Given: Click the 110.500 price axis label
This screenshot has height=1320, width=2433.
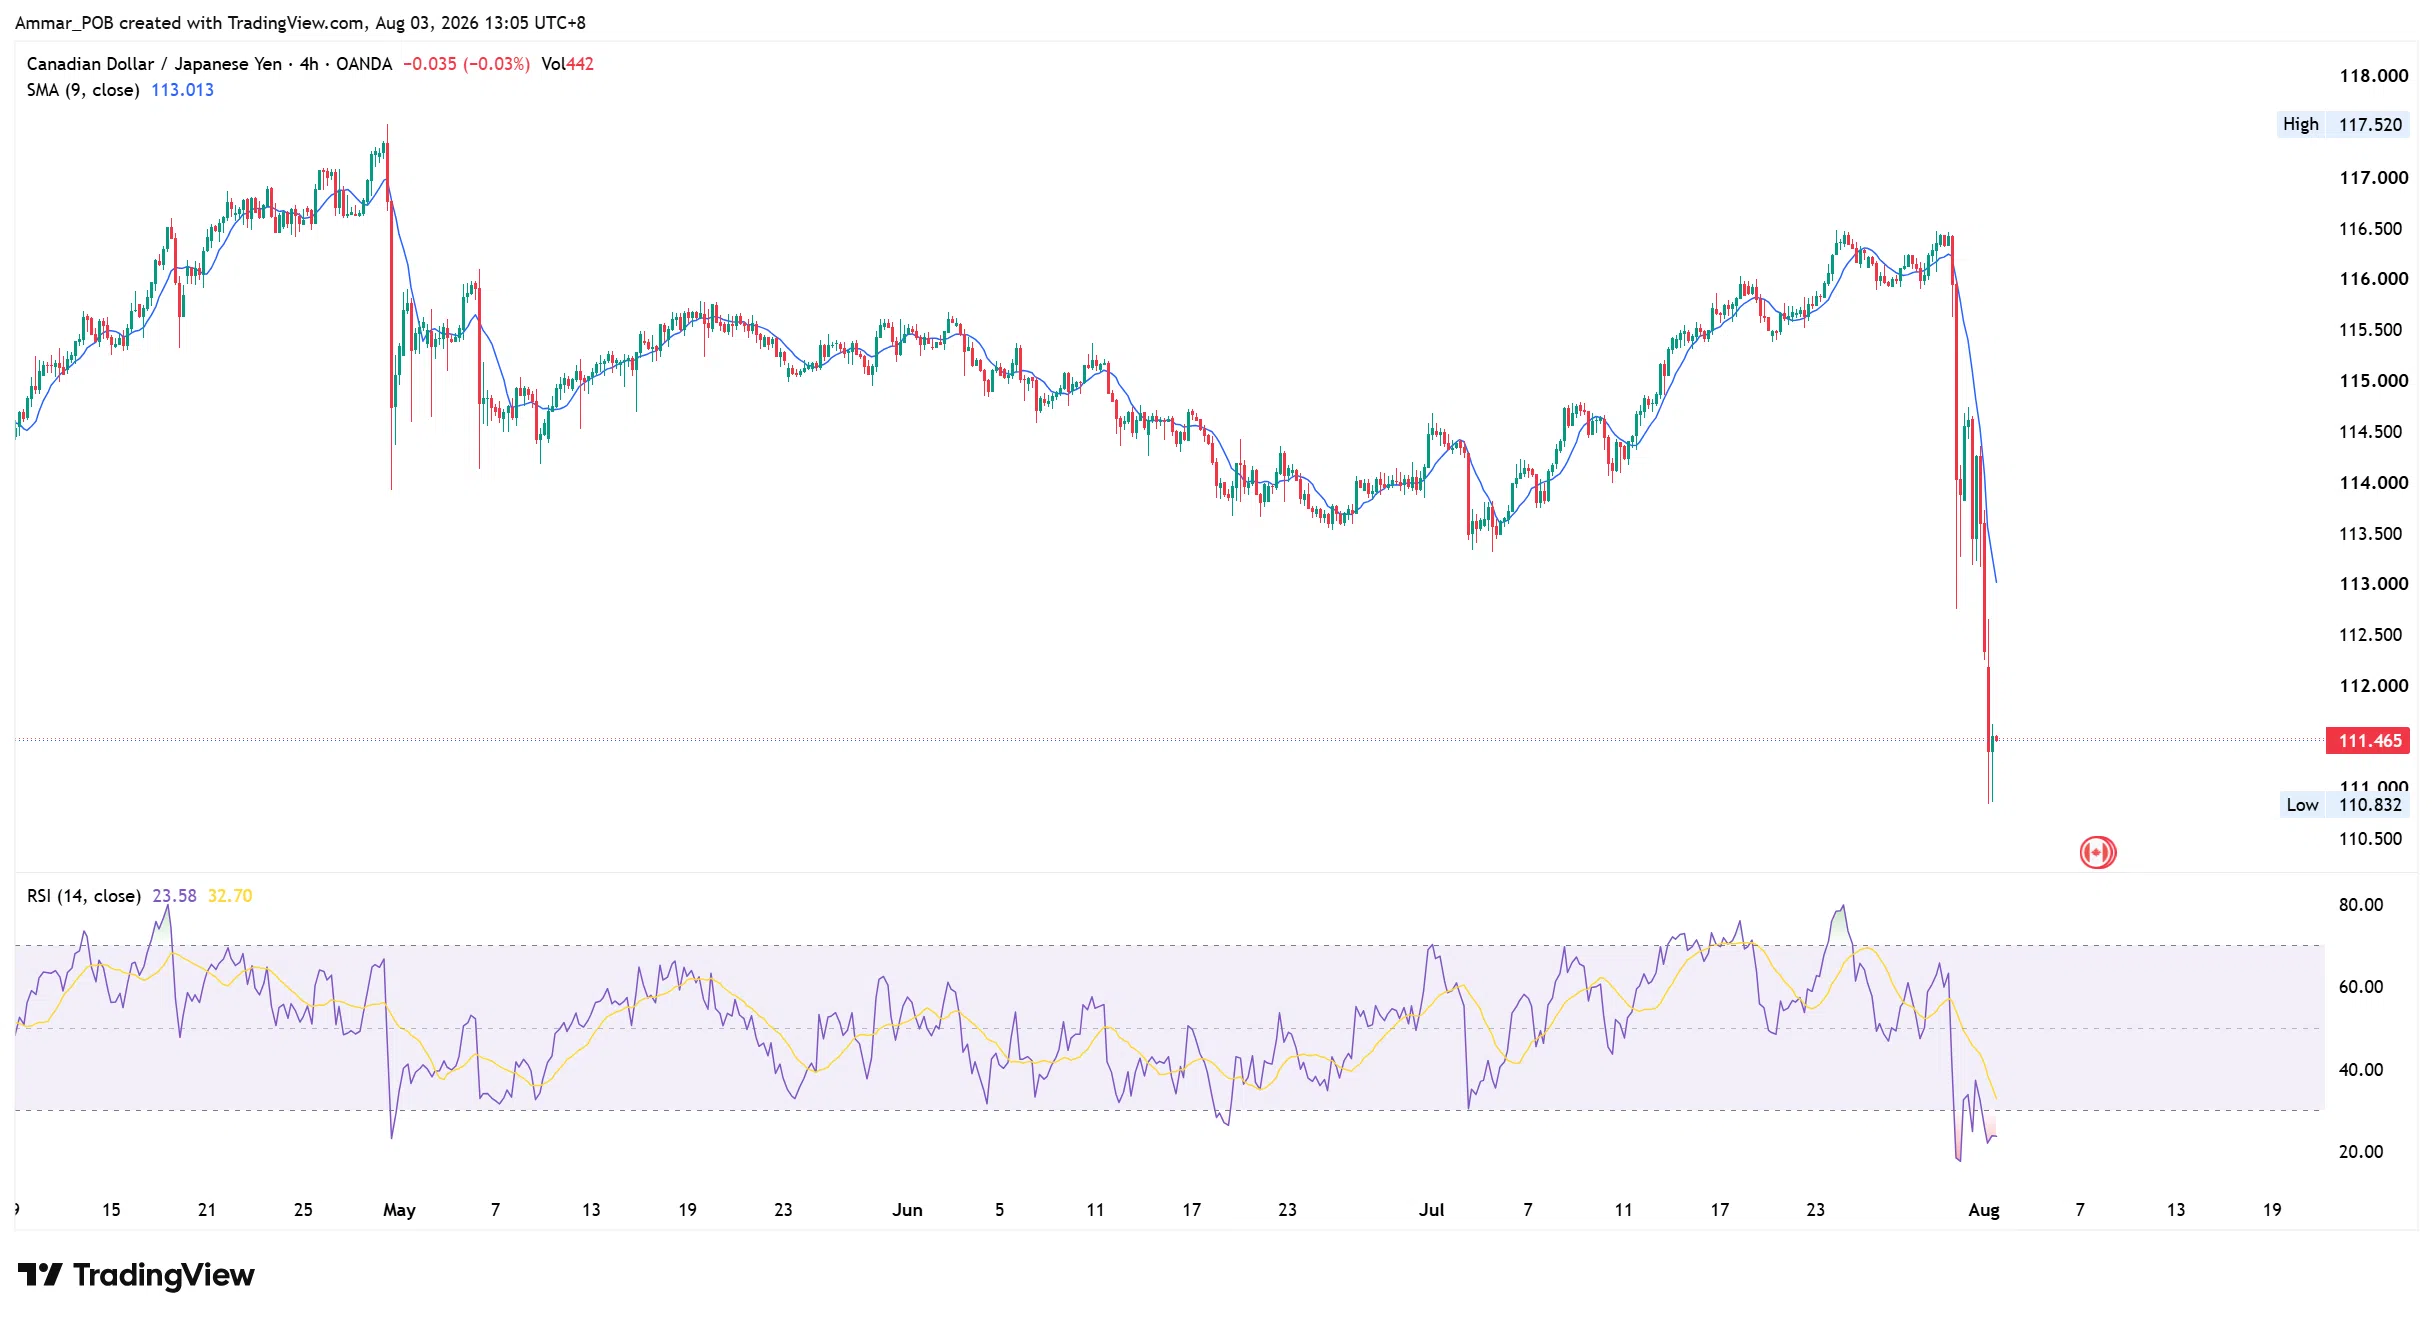Looking at the screenshot, I should point(2370,839).
